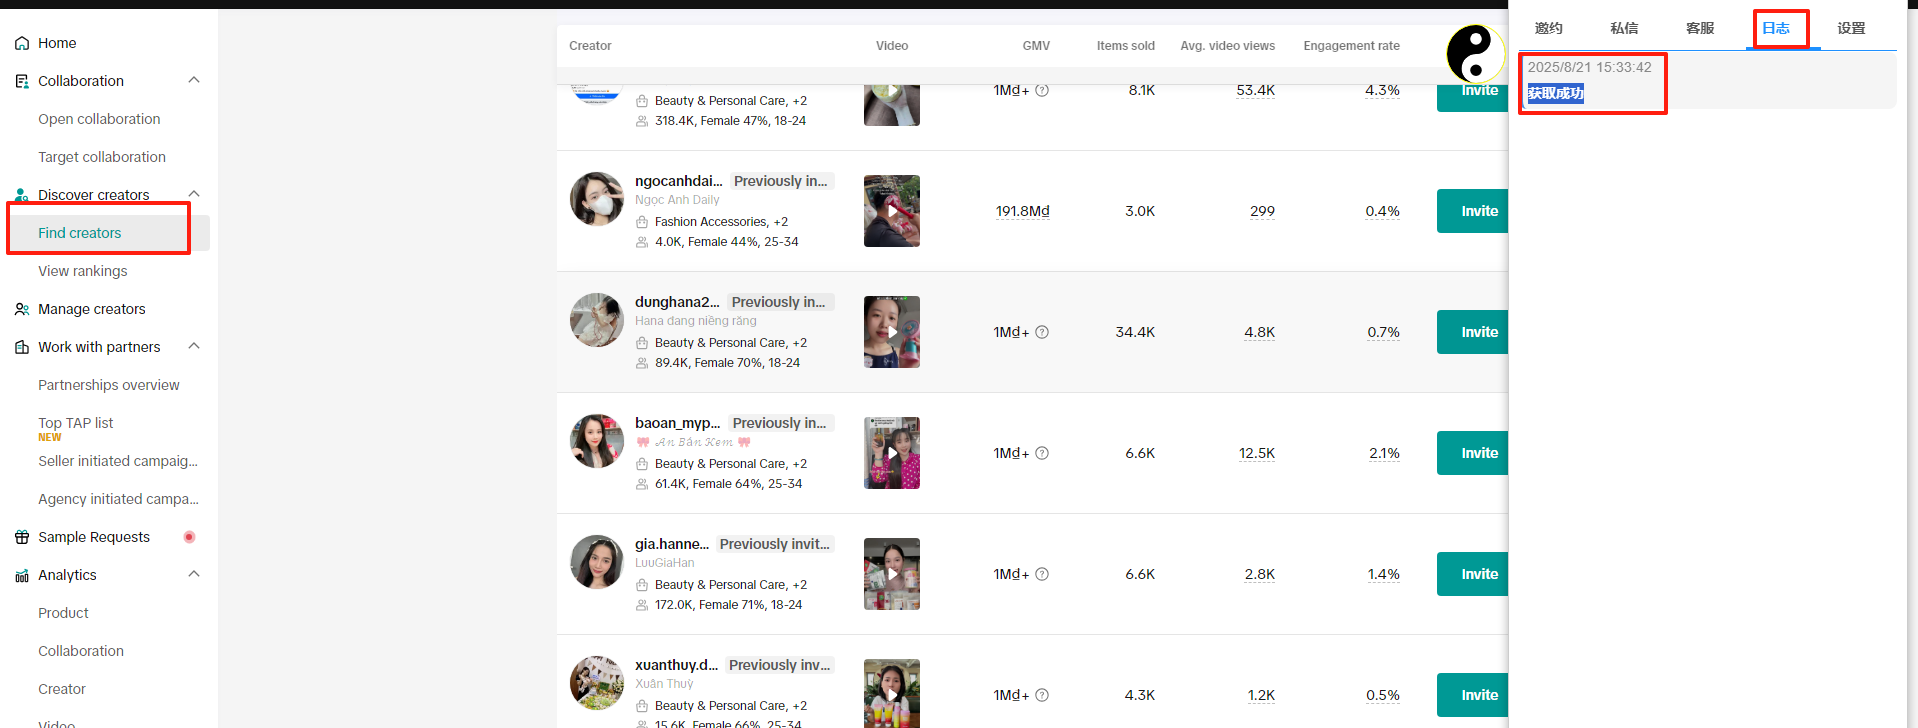Open gia.hanne creator profile avatar
The width and height of the screenshot is (1918, 728).
597,562
